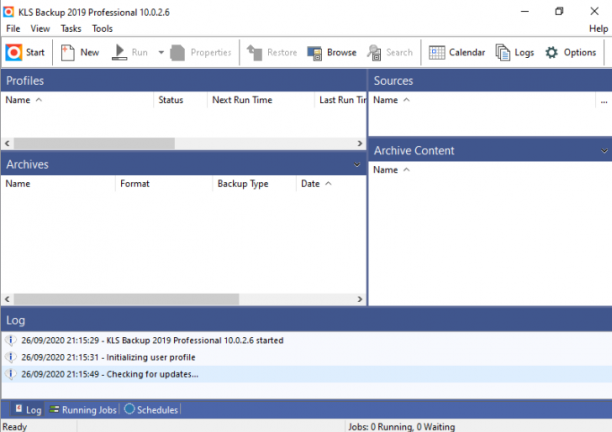The height and width of the screenshot is (432, 612).
Task: Open the Tools menu
Action: click(x=102, y=28)
